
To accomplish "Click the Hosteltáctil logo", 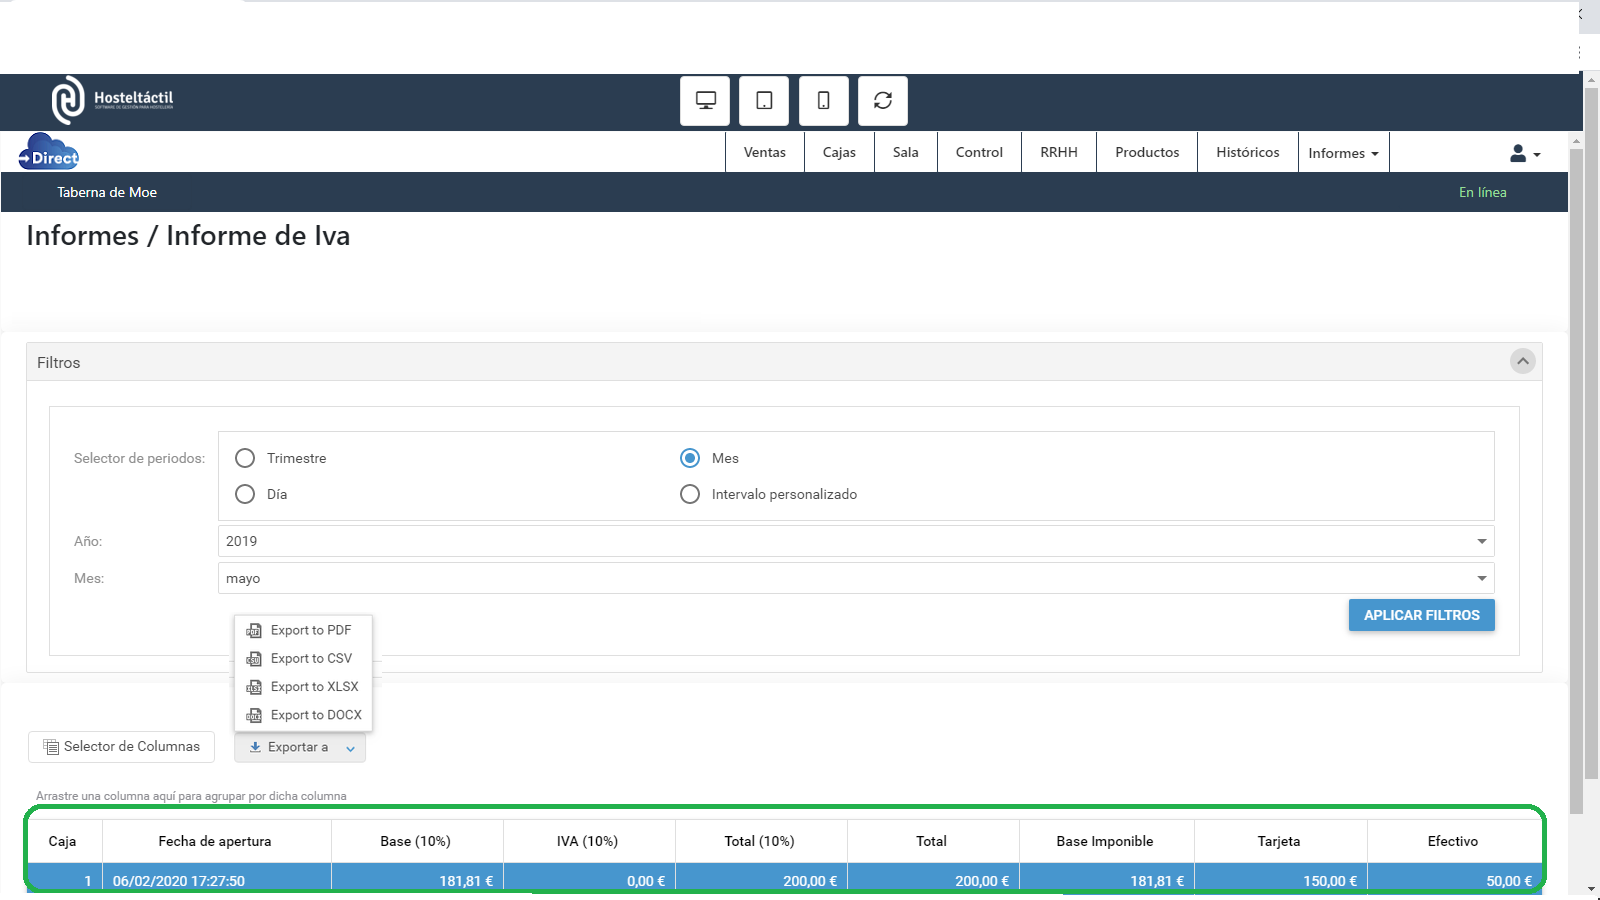I will point(112,100).
